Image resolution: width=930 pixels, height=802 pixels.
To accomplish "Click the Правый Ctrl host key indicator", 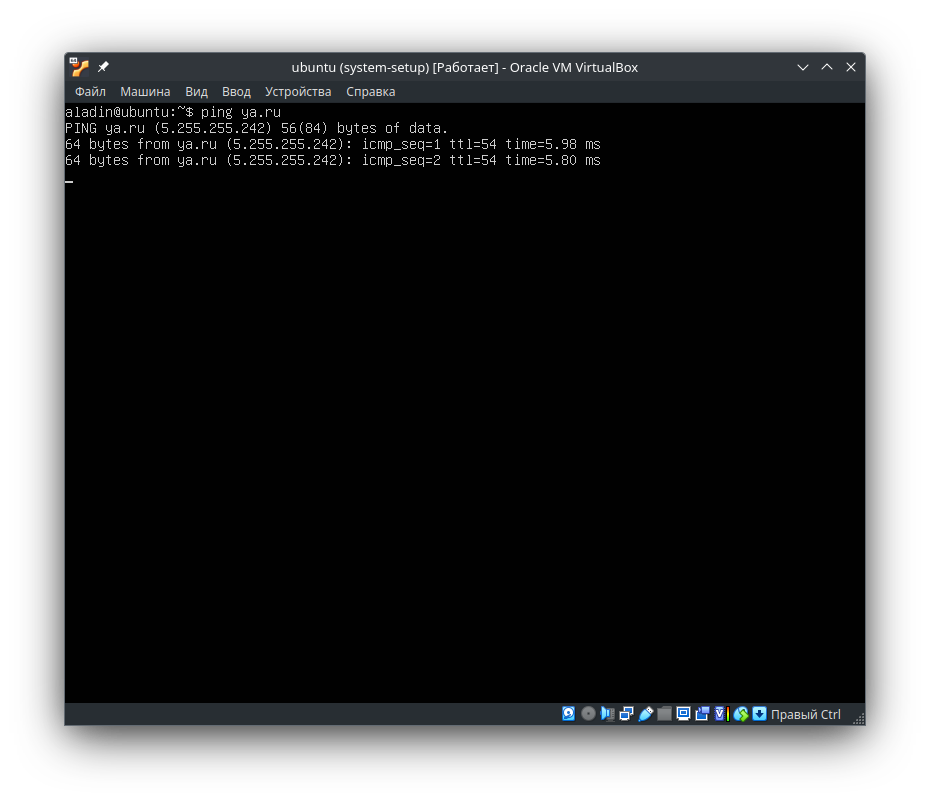I will click(x=806, y=714).
